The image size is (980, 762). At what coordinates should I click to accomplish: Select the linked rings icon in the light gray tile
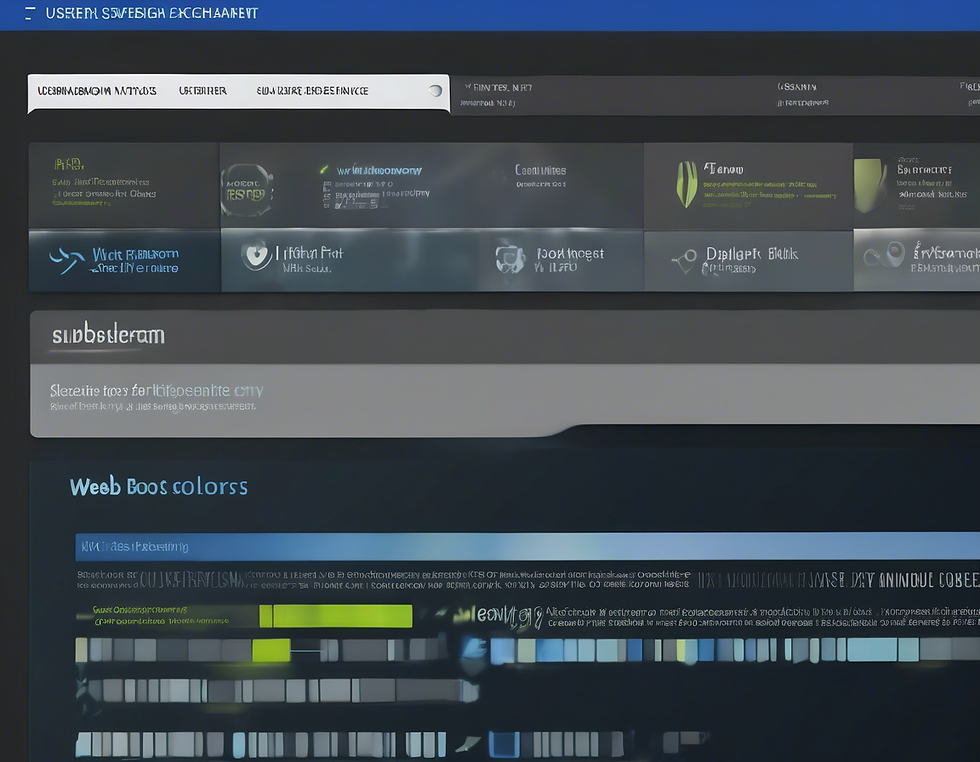(x=884, y=254)
